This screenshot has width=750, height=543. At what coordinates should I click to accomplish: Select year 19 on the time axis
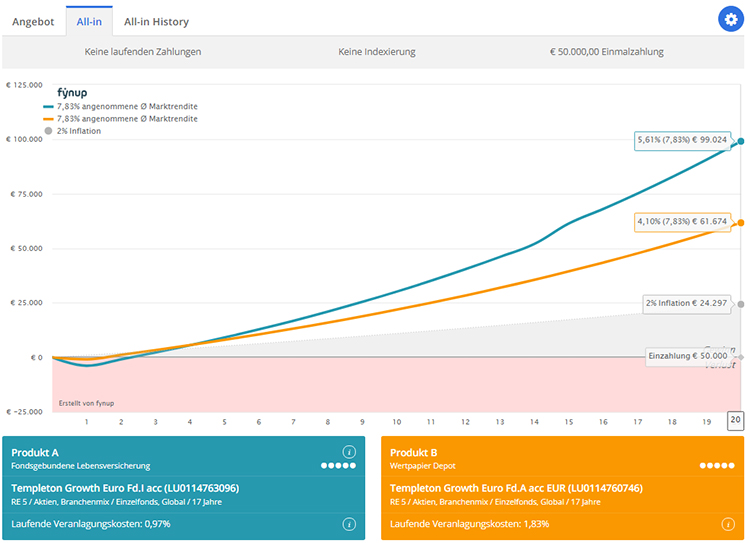tap(706, 422)
